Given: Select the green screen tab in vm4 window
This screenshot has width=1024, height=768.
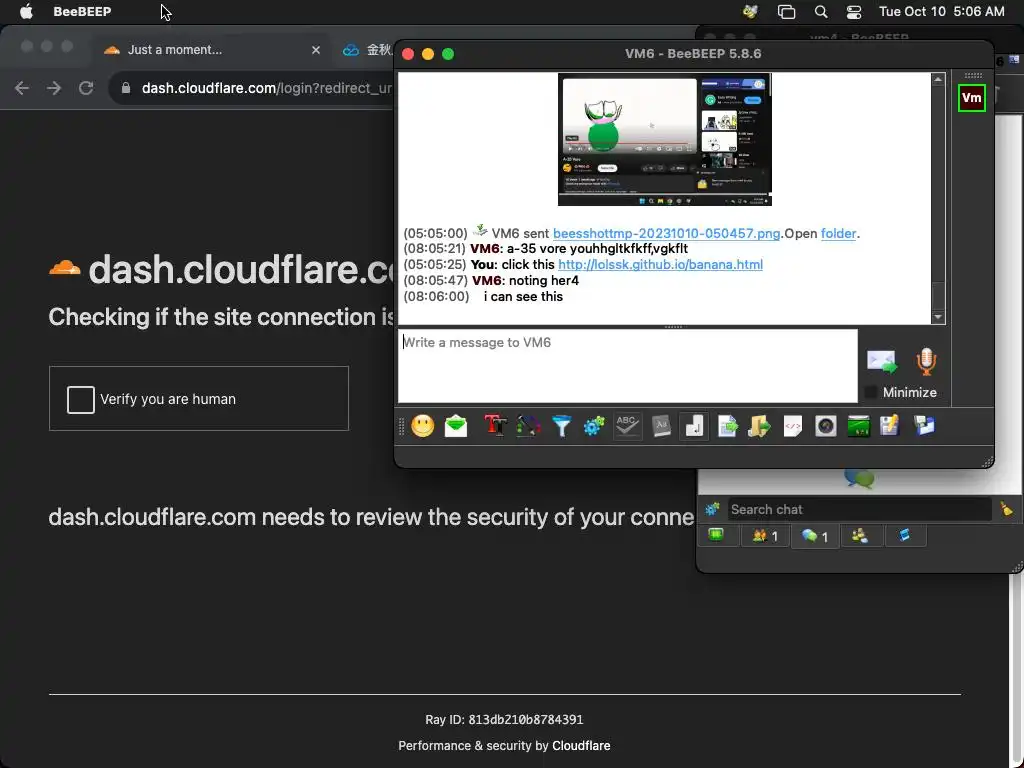Looking at the screenshot, I should 717,536.
